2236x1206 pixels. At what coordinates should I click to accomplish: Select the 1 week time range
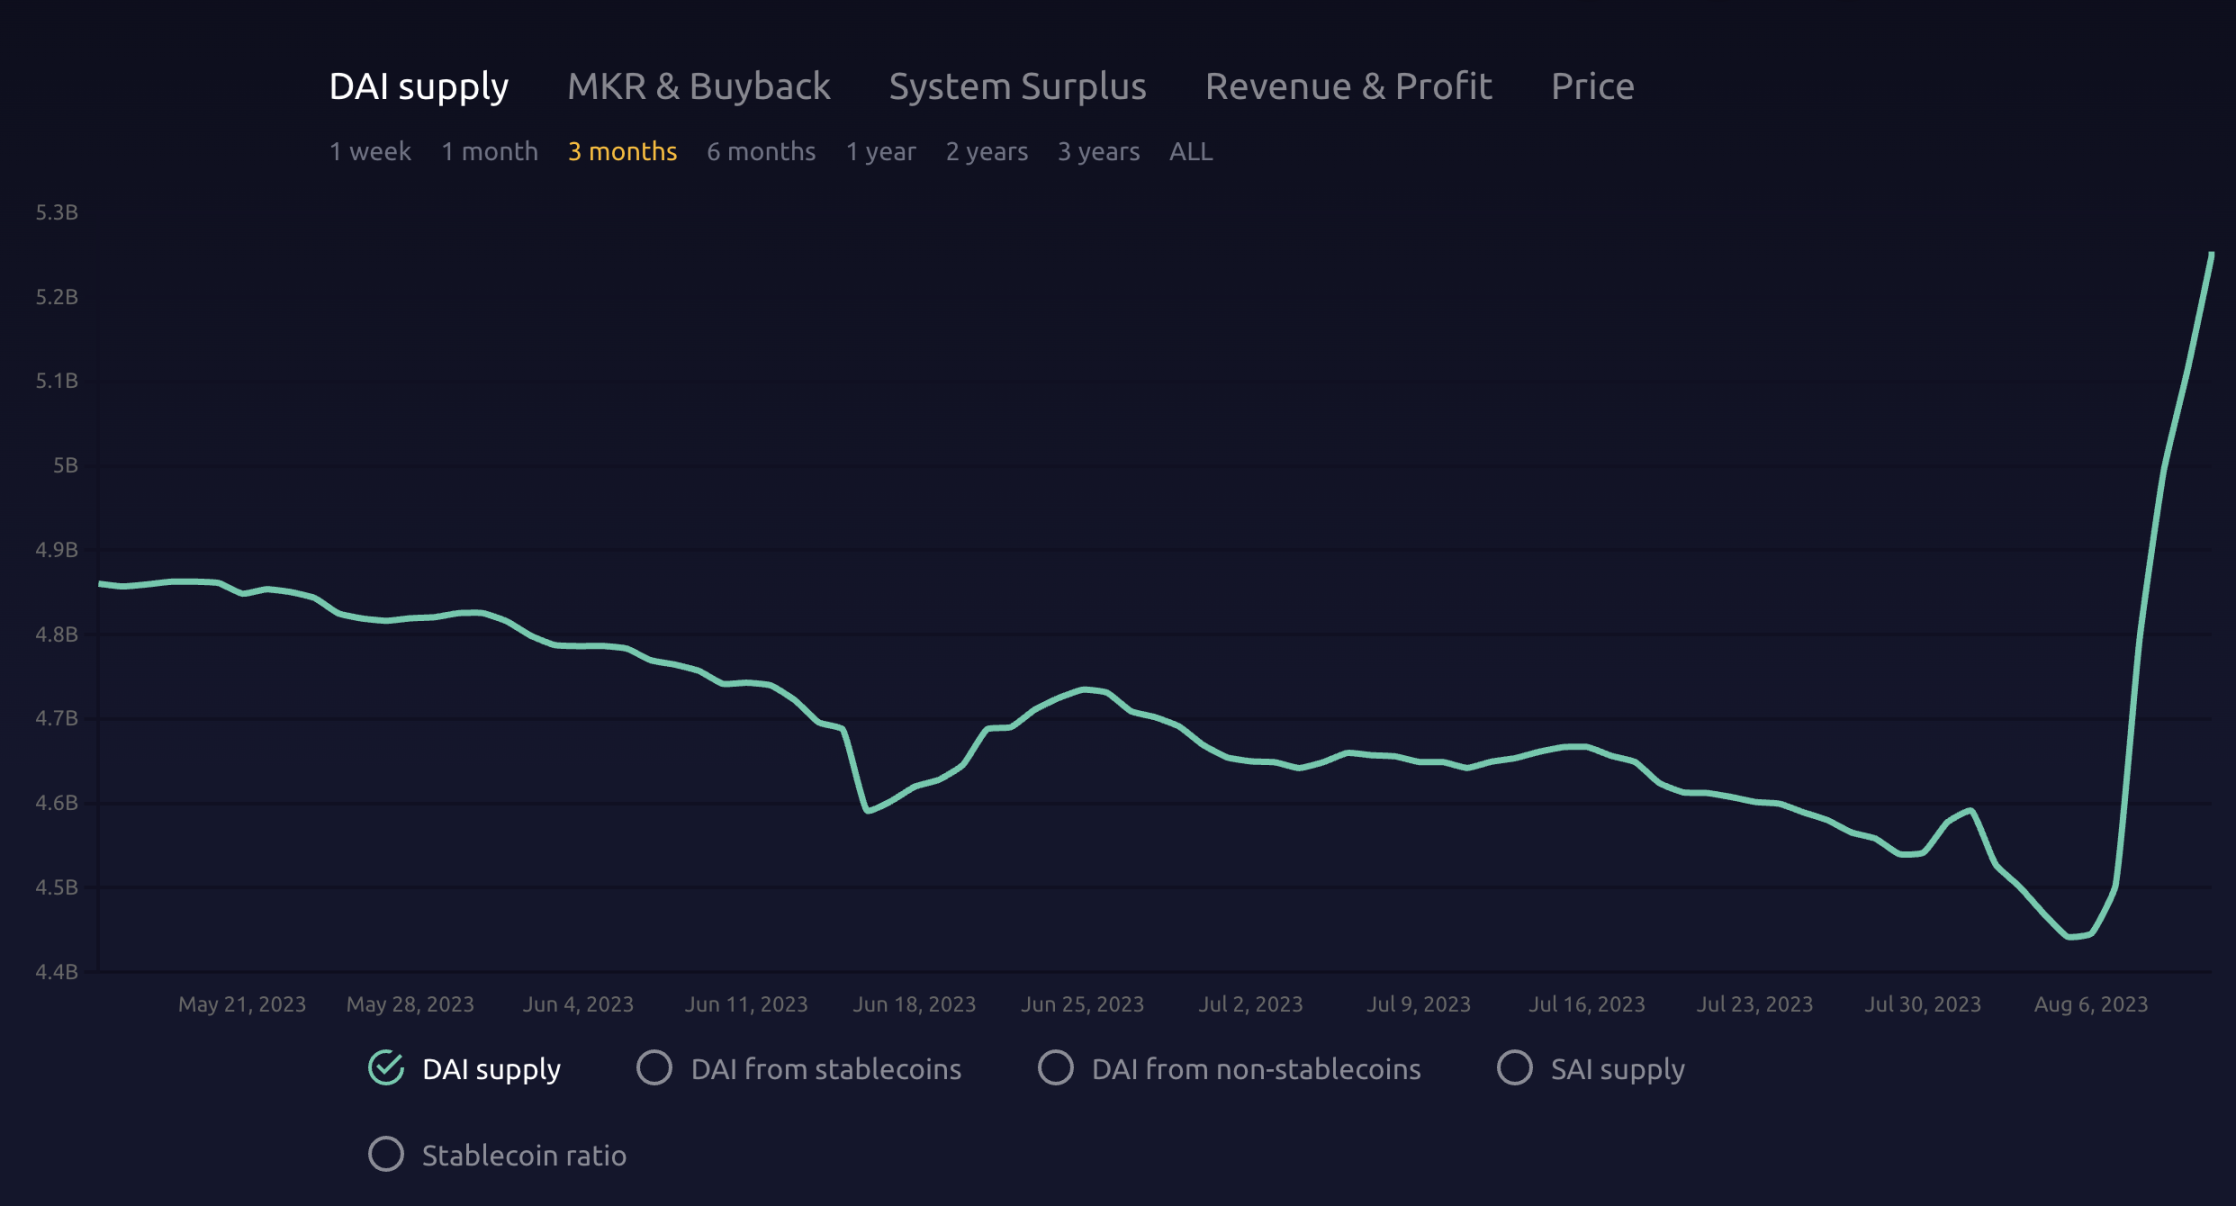point(370,151)
